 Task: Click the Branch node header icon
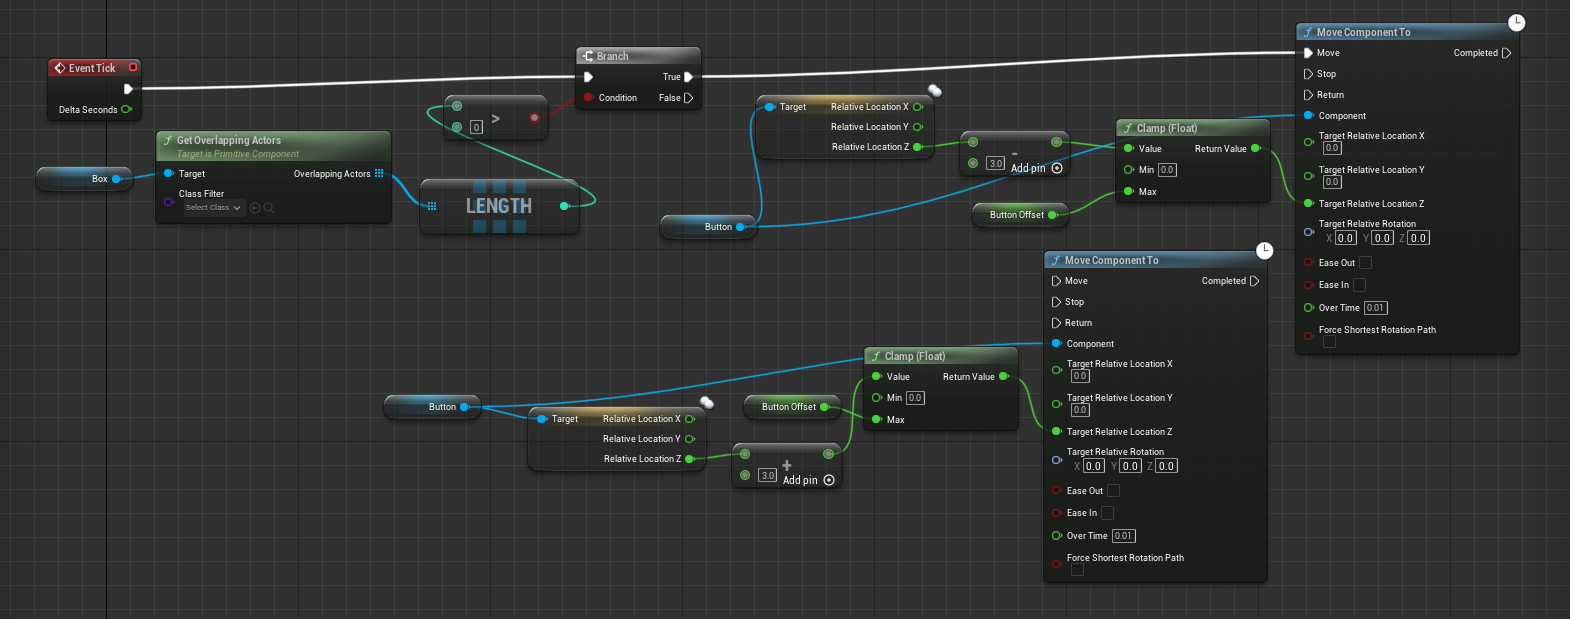pos(588,56)
